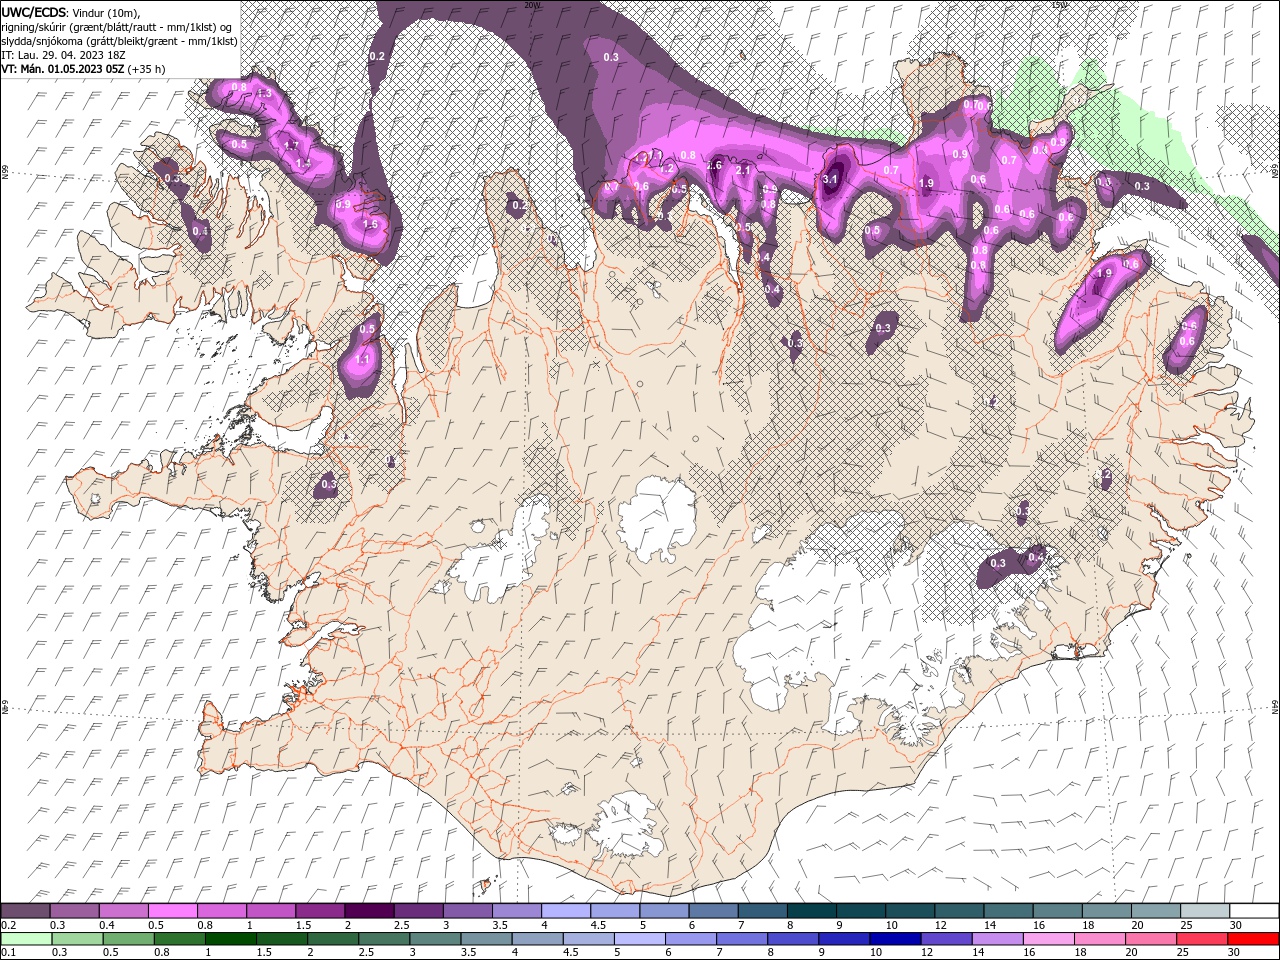The height and width of the screenshot is (960, 1280).
Task: Click the medium green 0.5 swatch in the lower scale
Action: click(x=128, y=939)
